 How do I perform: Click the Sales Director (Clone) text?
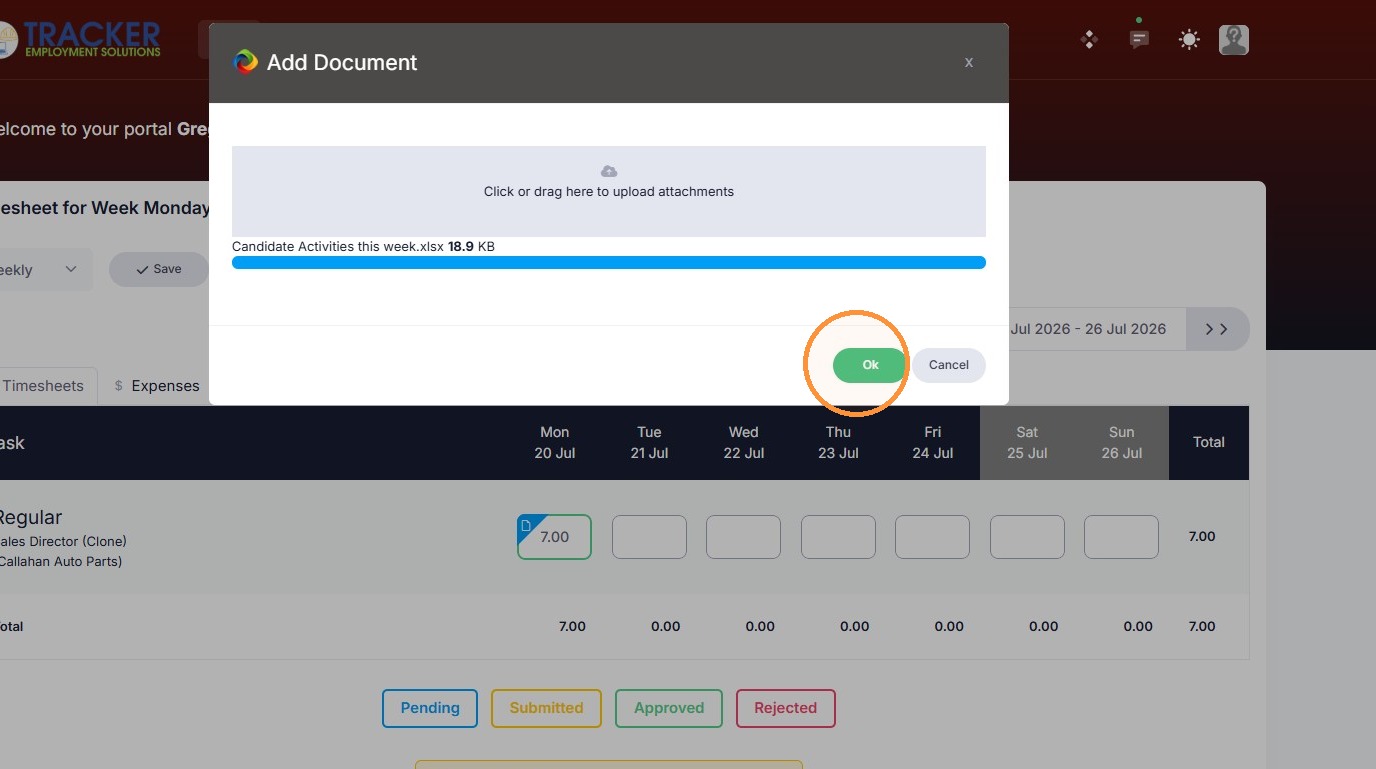pos(63,541)
